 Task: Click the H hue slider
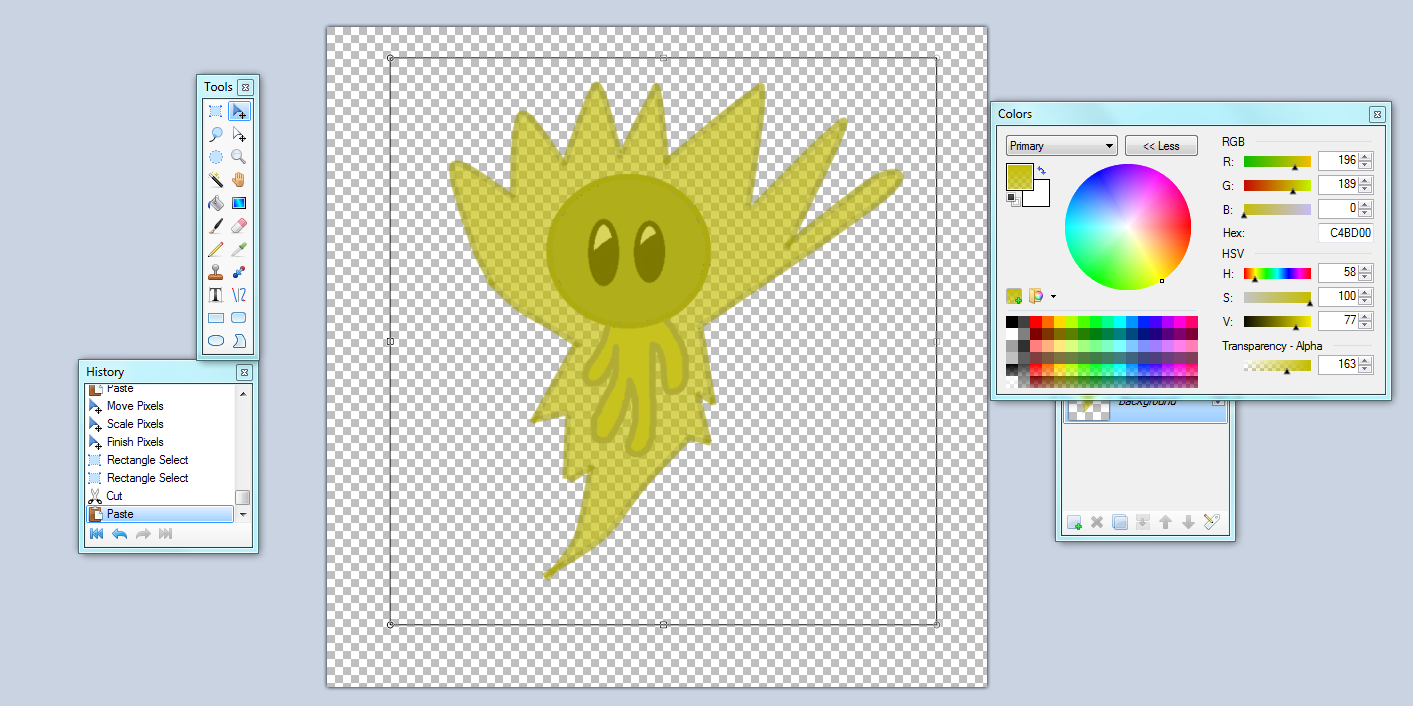click(x=1277, y=274)
